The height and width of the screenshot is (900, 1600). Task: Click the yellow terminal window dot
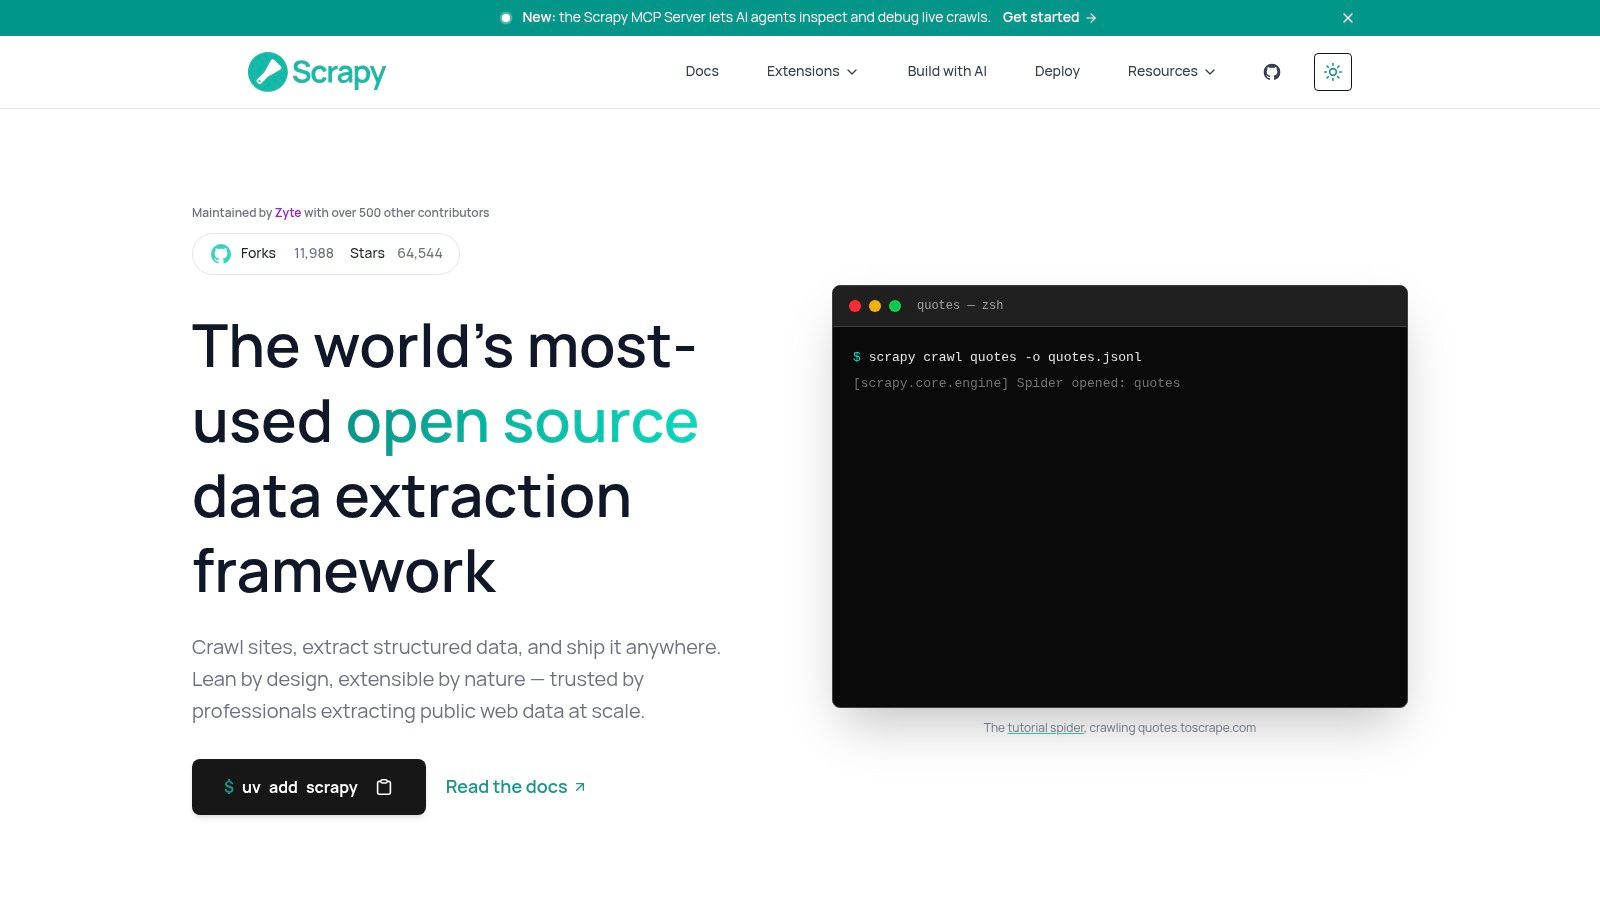[x=875, y=306]
